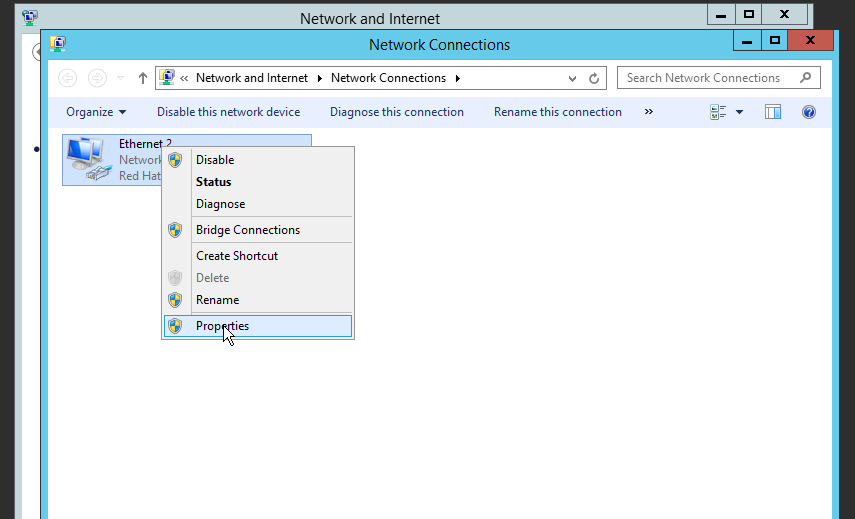
Task: Click the change view icon
Action: coord(718,112)
